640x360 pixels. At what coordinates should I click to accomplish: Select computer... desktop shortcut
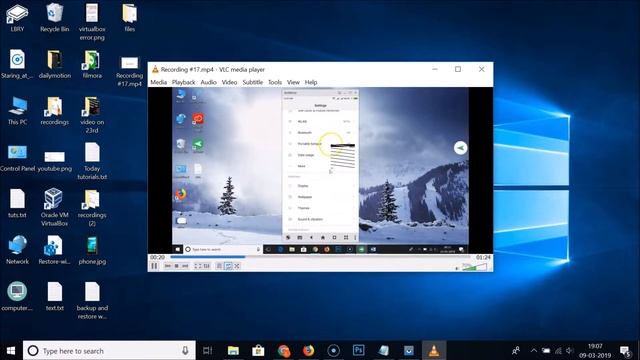[17, 296]
